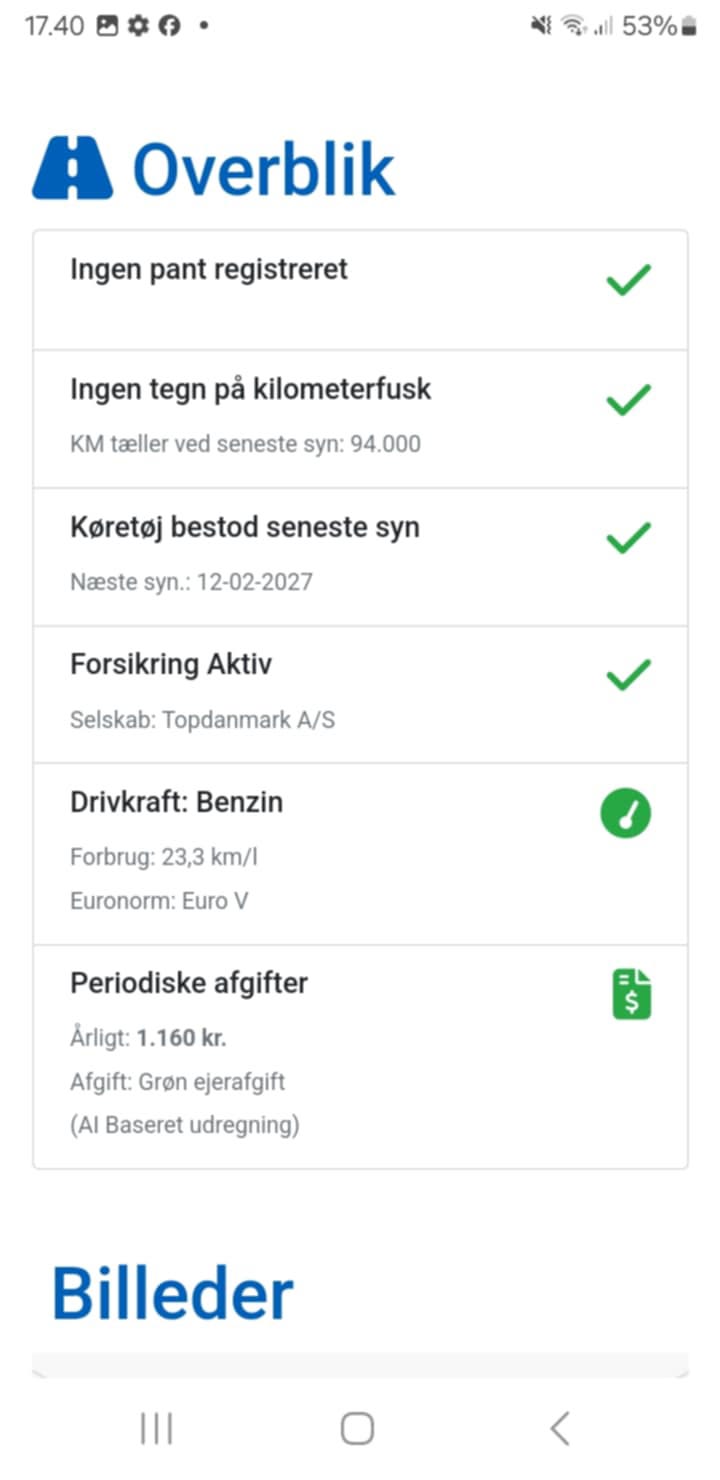The image size is (720, 1480).
Task: Tap the Forsikring Aktiv green checkmark
Action: point(628,675)
